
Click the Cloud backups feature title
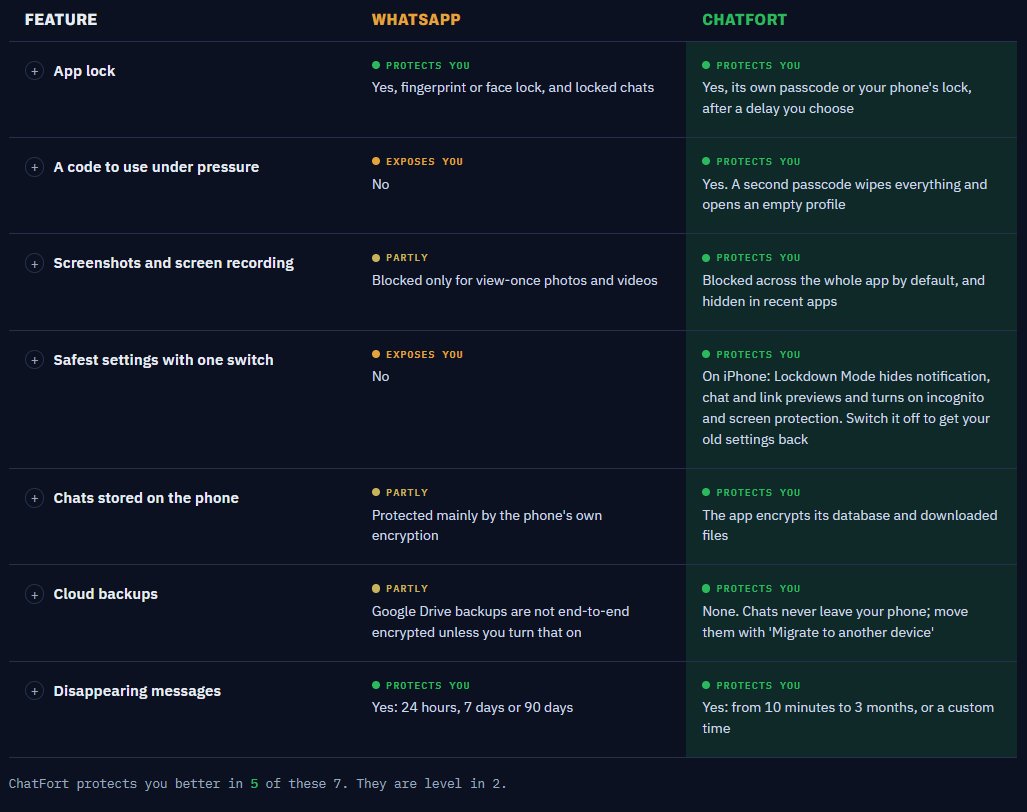[105, 594]
